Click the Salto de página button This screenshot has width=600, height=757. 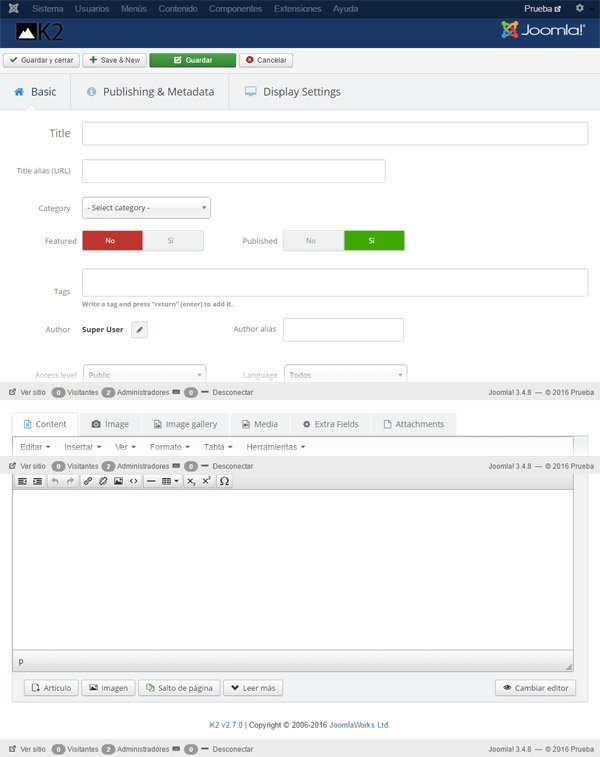pyautogui.click(x=180, y=688)
